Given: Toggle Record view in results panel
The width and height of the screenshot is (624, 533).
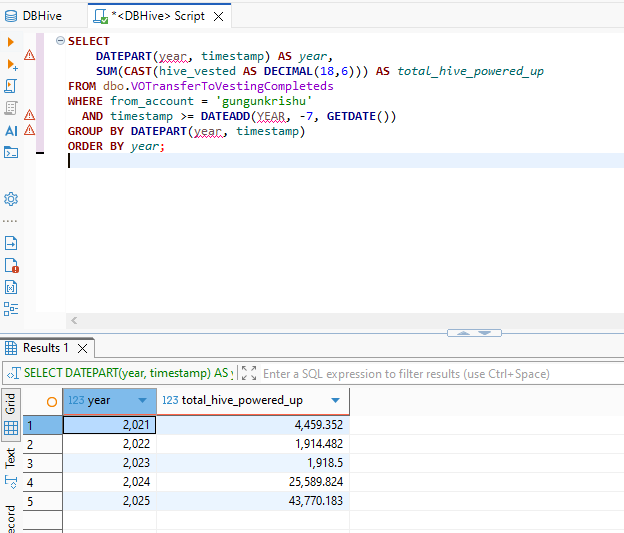Looking at the screenshot, I should (x=11, y=518).
